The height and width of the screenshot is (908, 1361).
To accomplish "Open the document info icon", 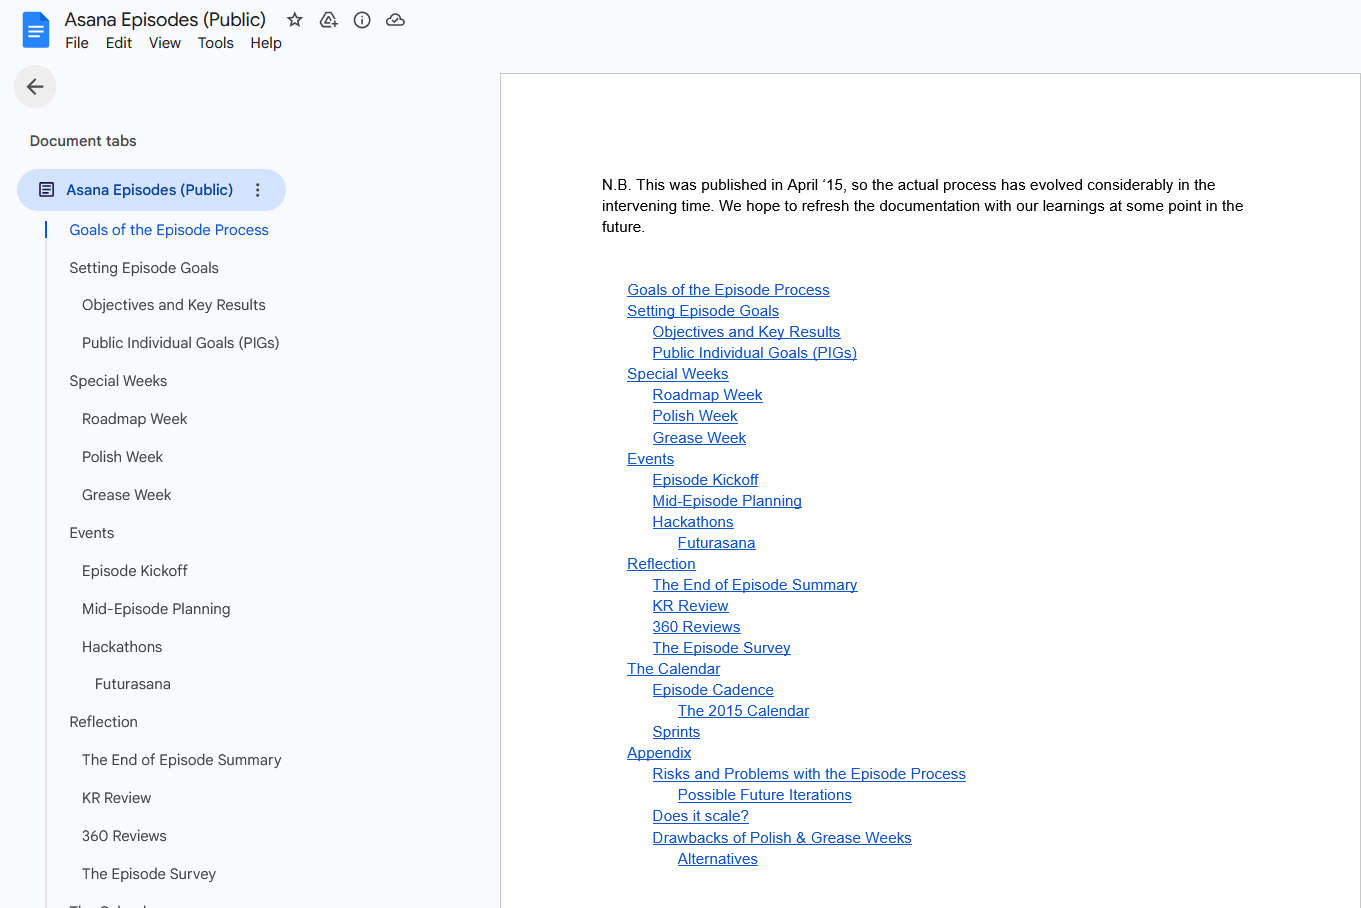I will [x=362, y=20].
